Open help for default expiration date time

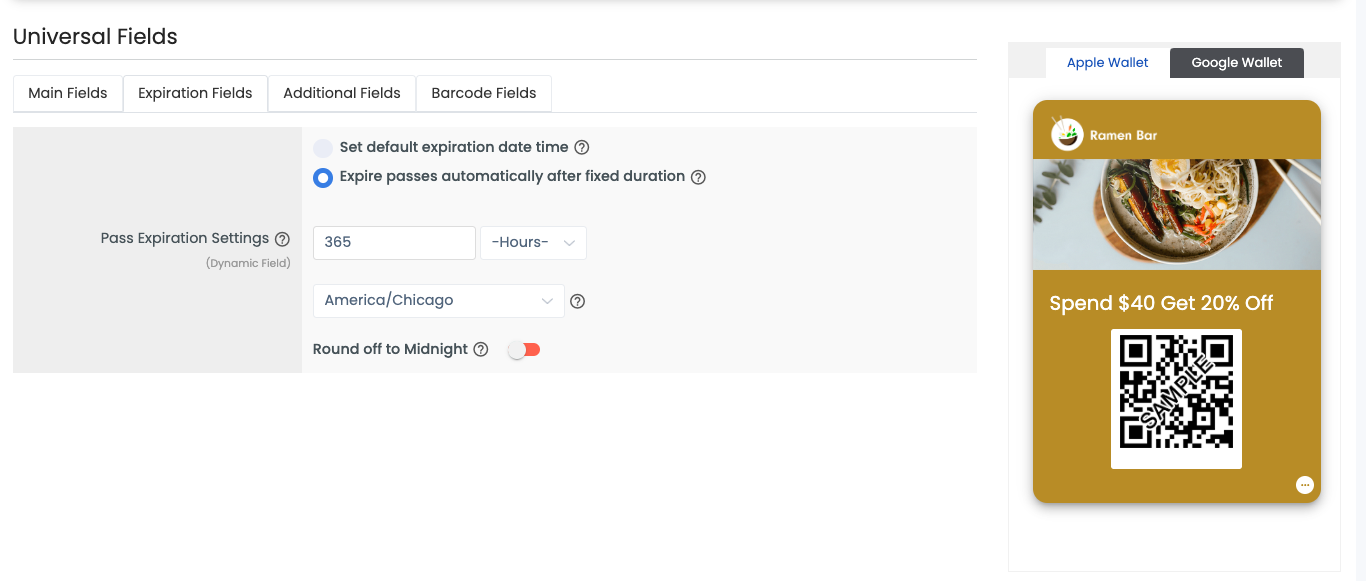click(581, 148)
